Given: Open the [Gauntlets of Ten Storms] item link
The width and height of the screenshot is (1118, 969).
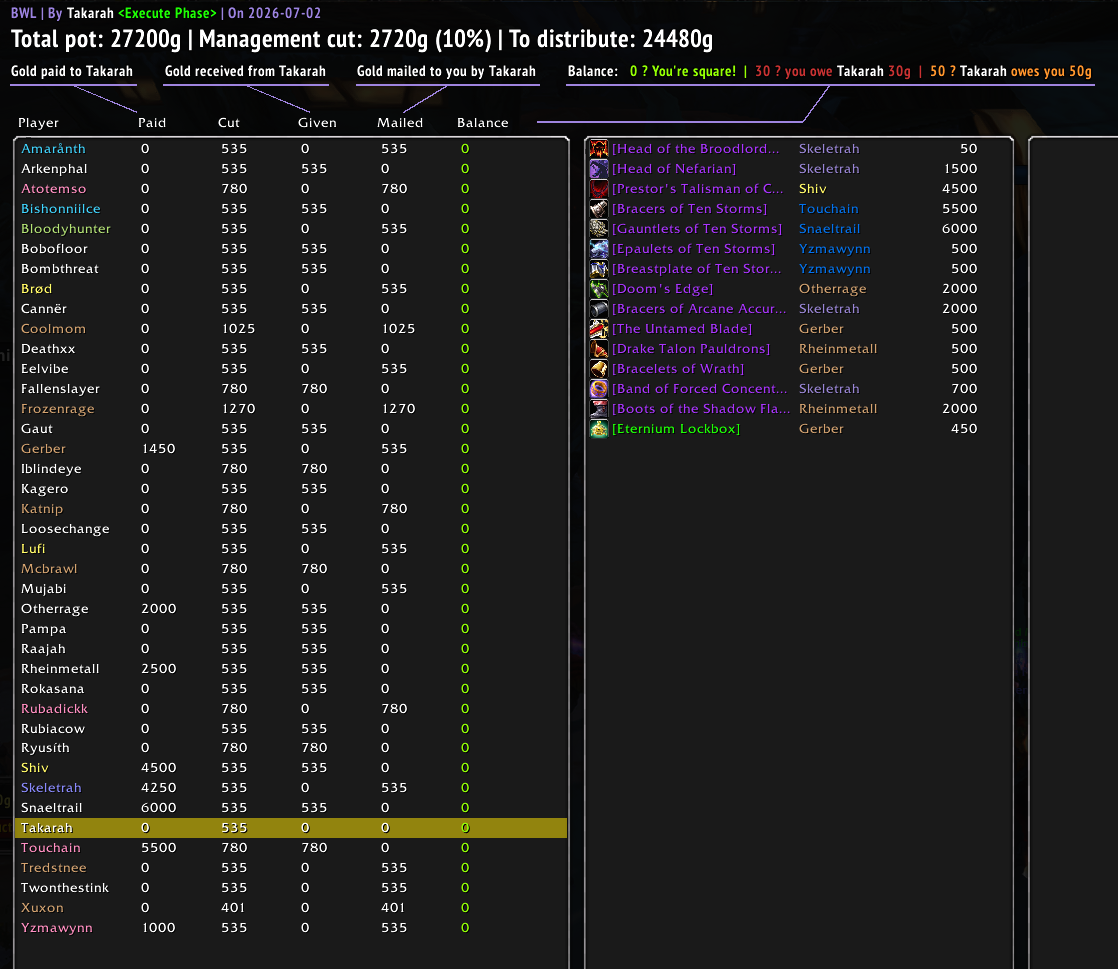Looking at the screenshot, I should coord(697,228).
